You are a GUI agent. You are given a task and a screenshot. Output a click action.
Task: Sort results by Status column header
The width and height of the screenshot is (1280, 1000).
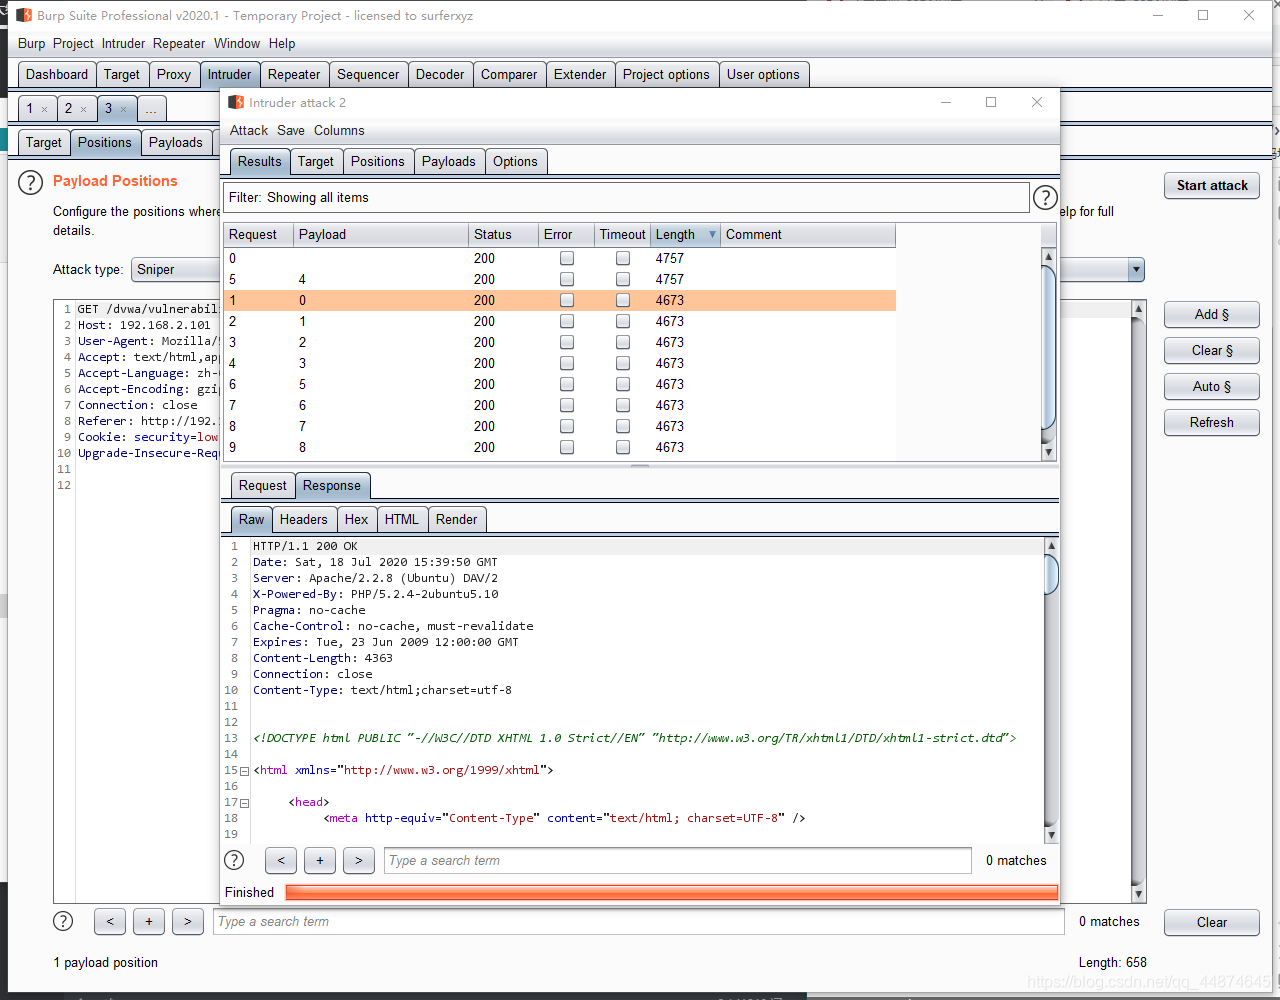click(503, 235)
